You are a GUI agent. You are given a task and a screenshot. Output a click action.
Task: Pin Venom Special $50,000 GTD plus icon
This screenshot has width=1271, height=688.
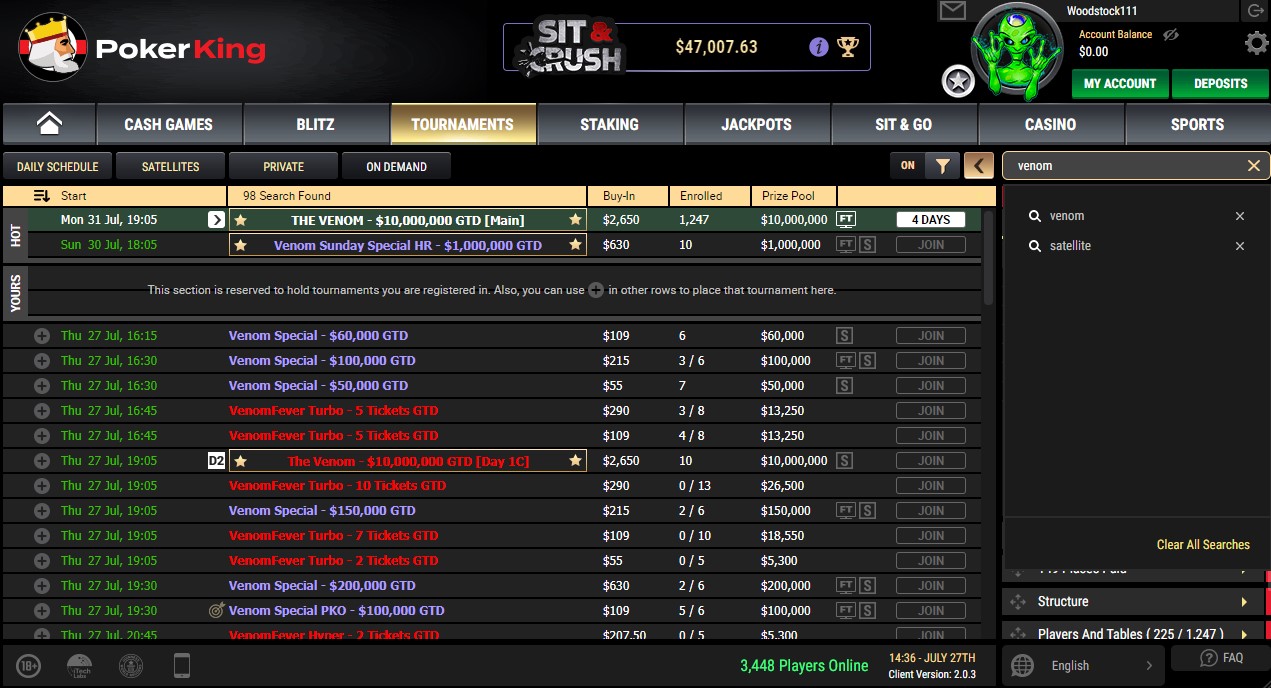click(x=42, y=386)
